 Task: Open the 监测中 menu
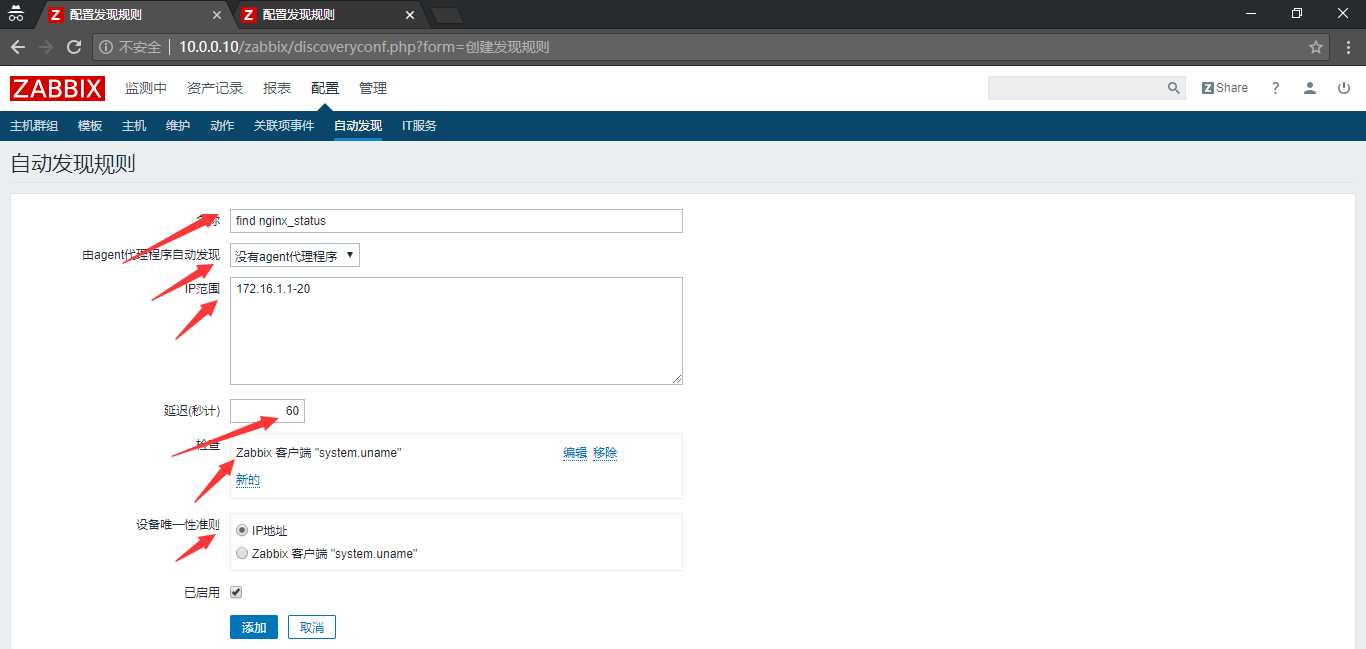pyautogui.click(x=146, y=88)
